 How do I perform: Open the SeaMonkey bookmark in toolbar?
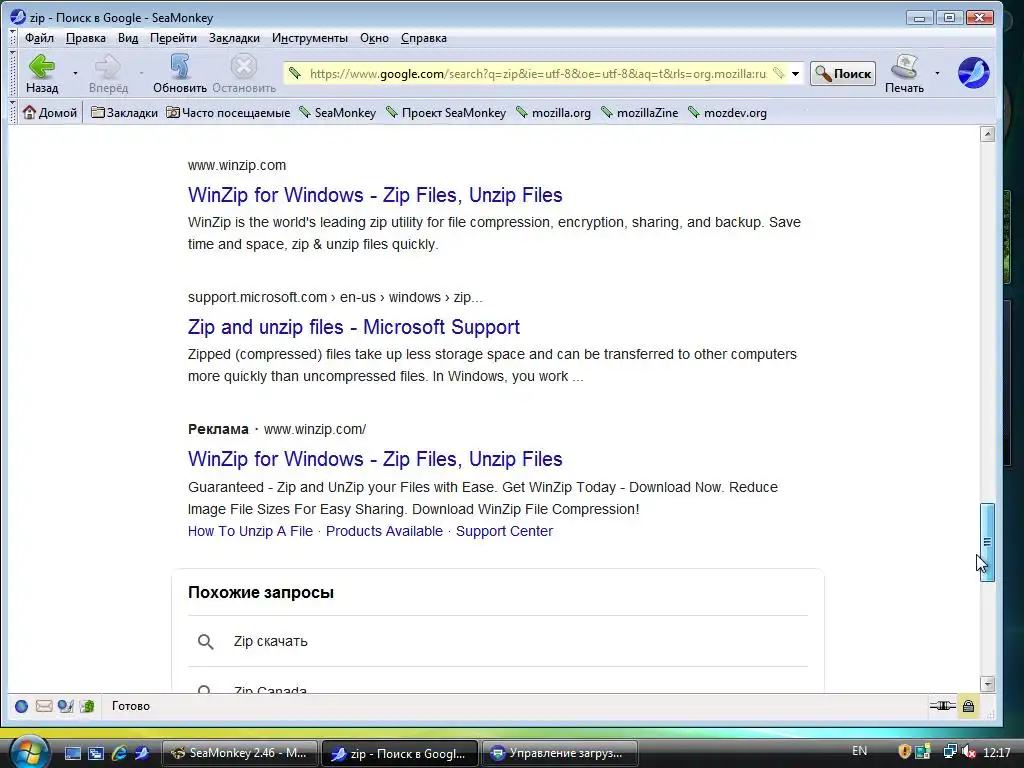pos(338,112)
